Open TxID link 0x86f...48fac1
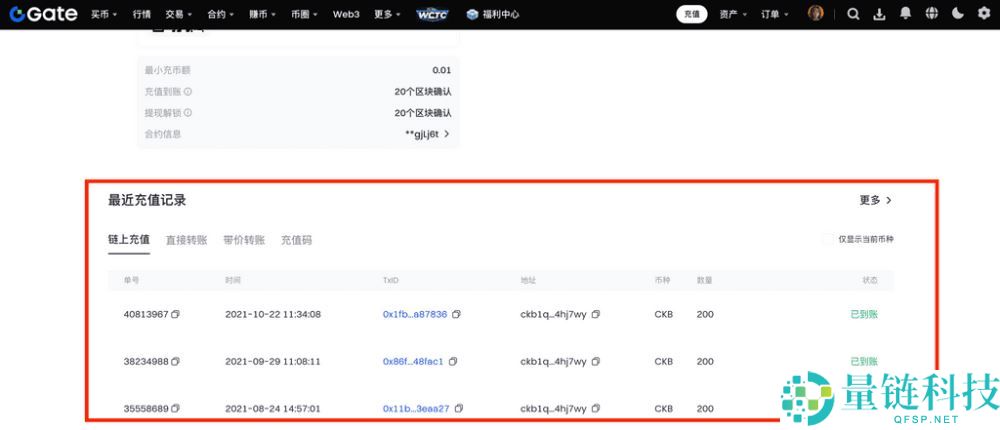The width and height of the screenshot is (1000, 430). [x=413, y=361]
